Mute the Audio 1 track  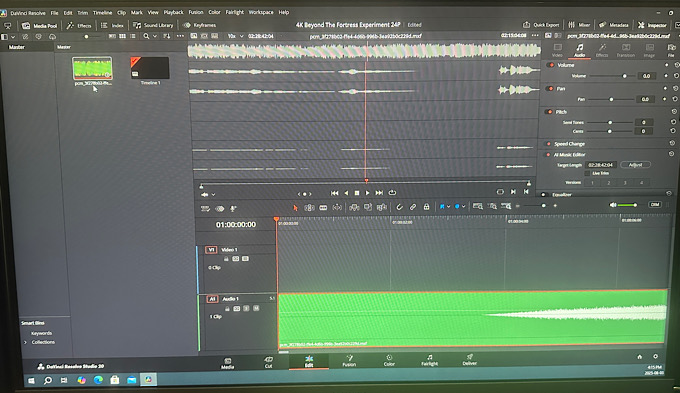256,308
